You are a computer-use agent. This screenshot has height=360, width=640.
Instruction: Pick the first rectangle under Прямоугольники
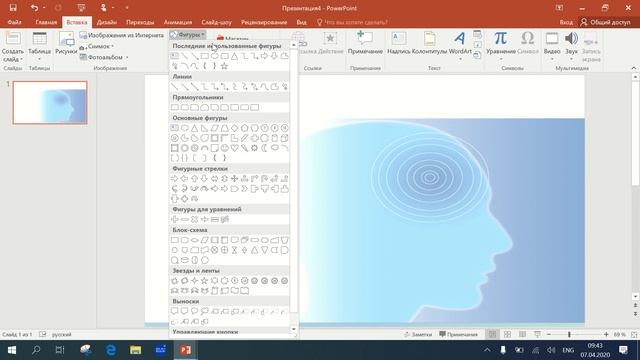click(x=174, y=107)
